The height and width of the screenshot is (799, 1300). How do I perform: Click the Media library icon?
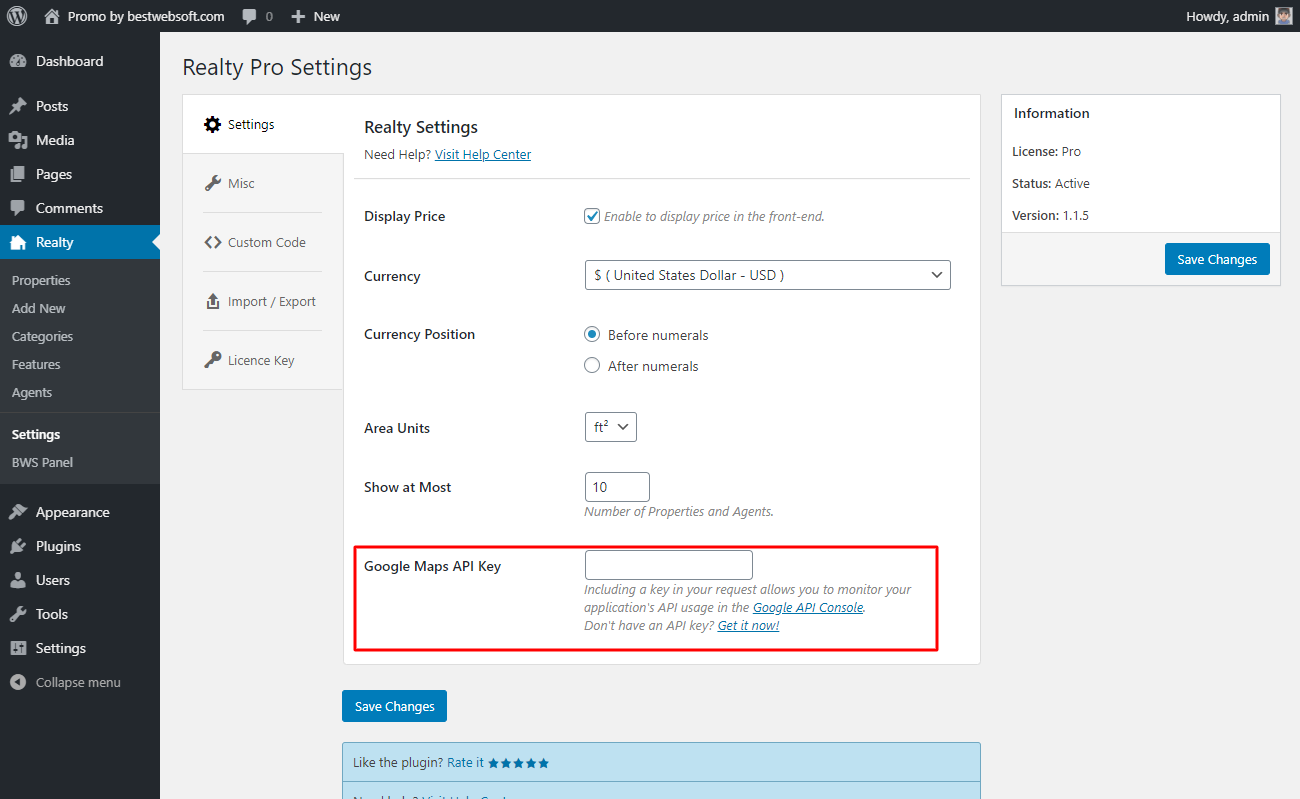pos(18,140)
